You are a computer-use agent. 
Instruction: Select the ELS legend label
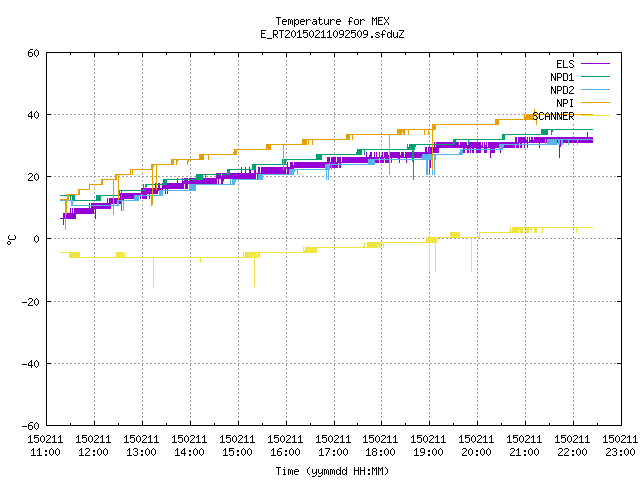tap(565, 64)
